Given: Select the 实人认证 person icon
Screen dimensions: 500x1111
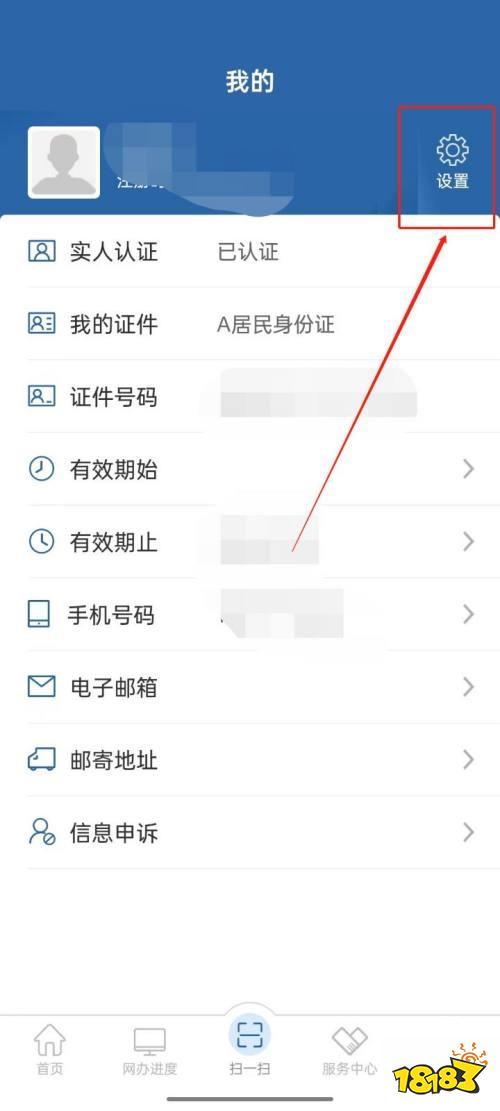Looking at the screenshot, I should pyautogui.click(x=42, y=251).
